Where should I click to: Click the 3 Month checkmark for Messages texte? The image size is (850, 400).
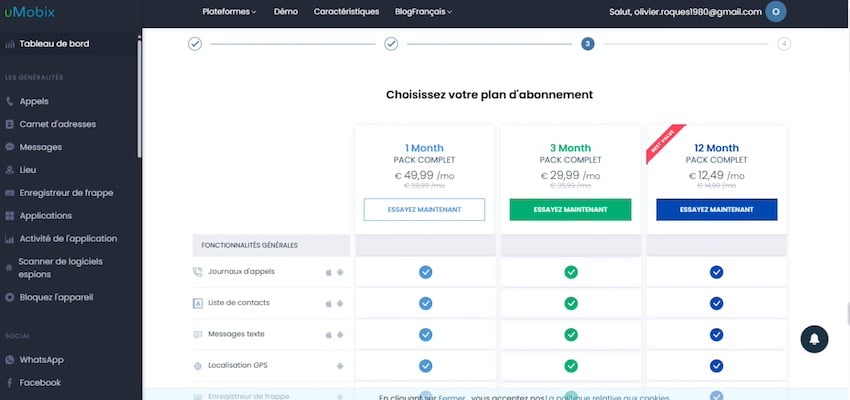click(x=571, y=335)
